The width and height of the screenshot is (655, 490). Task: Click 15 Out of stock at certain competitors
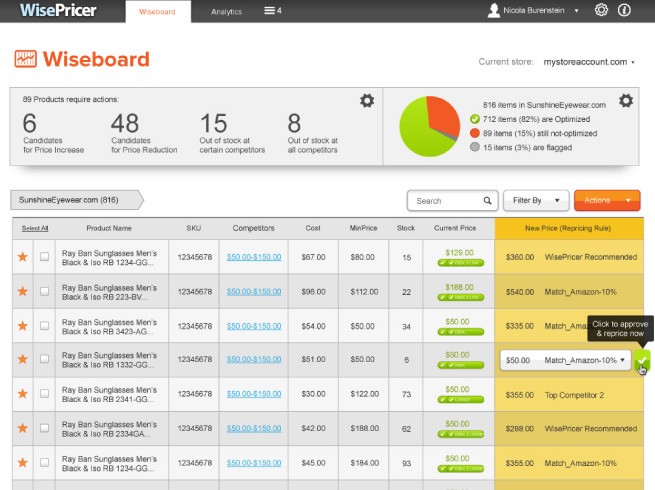pyautogui.click(x=232, y=133)
